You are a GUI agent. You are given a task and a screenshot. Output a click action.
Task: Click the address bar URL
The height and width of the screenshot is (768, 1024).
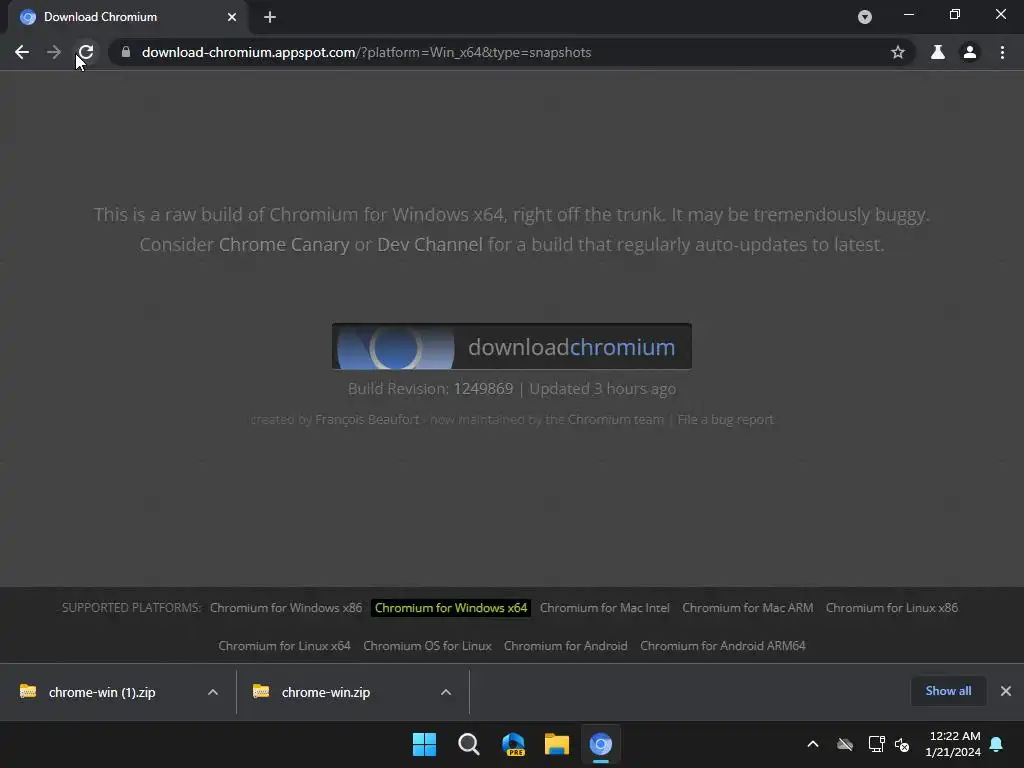click(366, 52)
